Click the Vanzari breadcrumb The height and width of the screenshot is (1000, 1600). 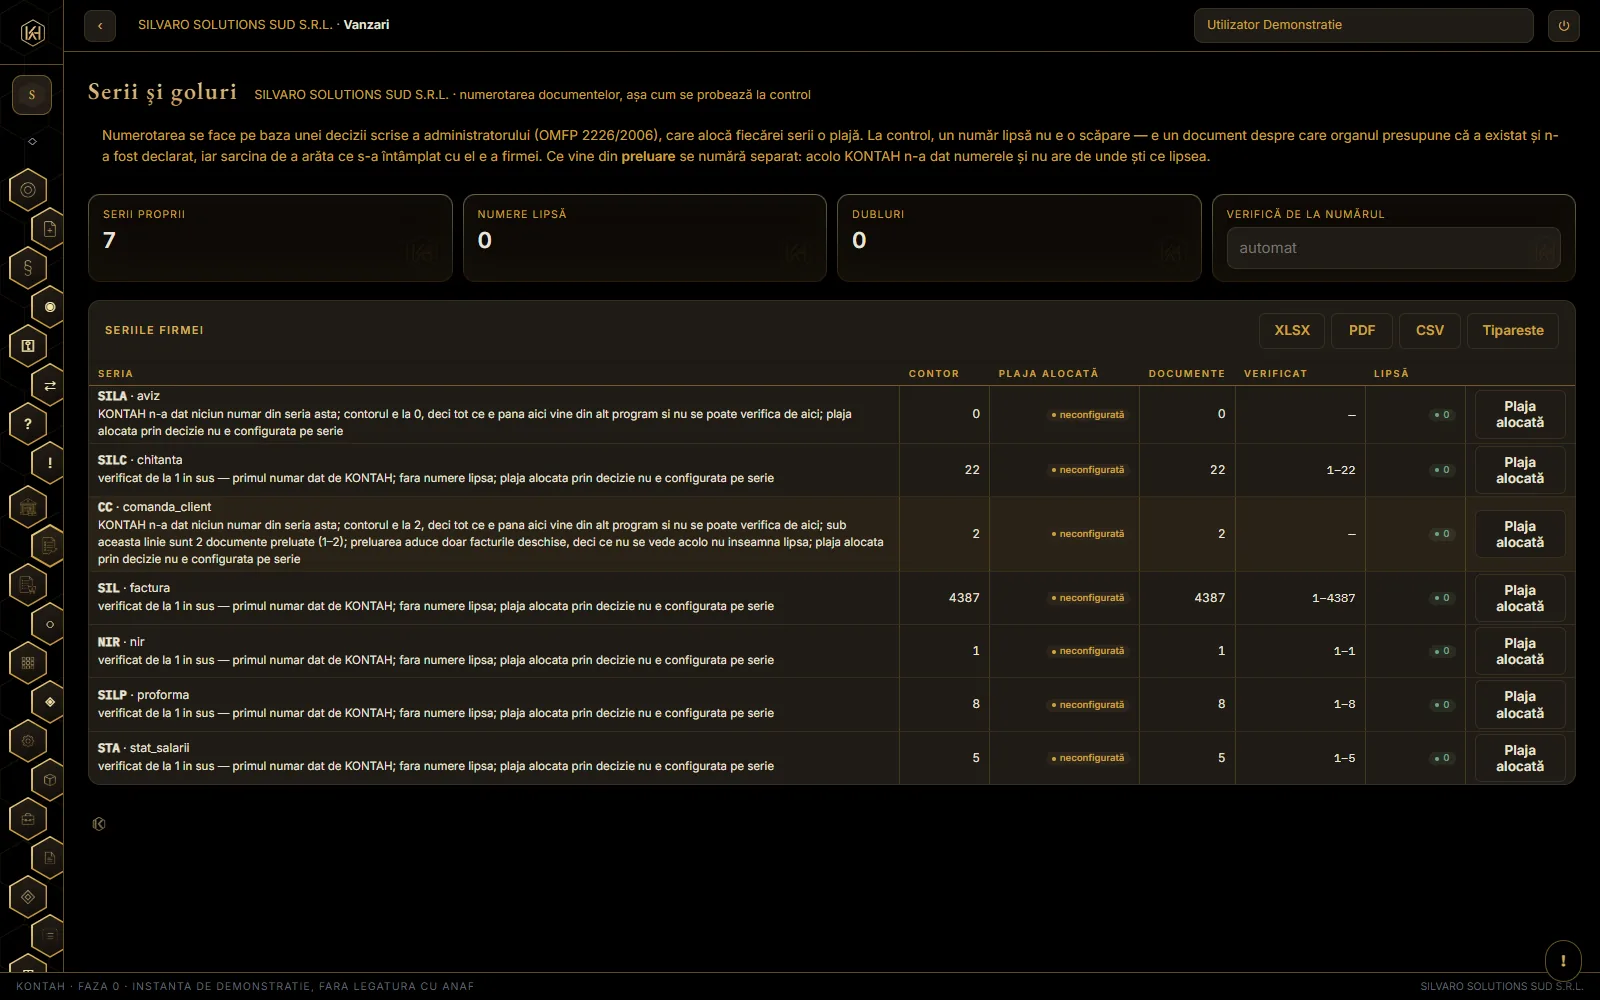366,25
